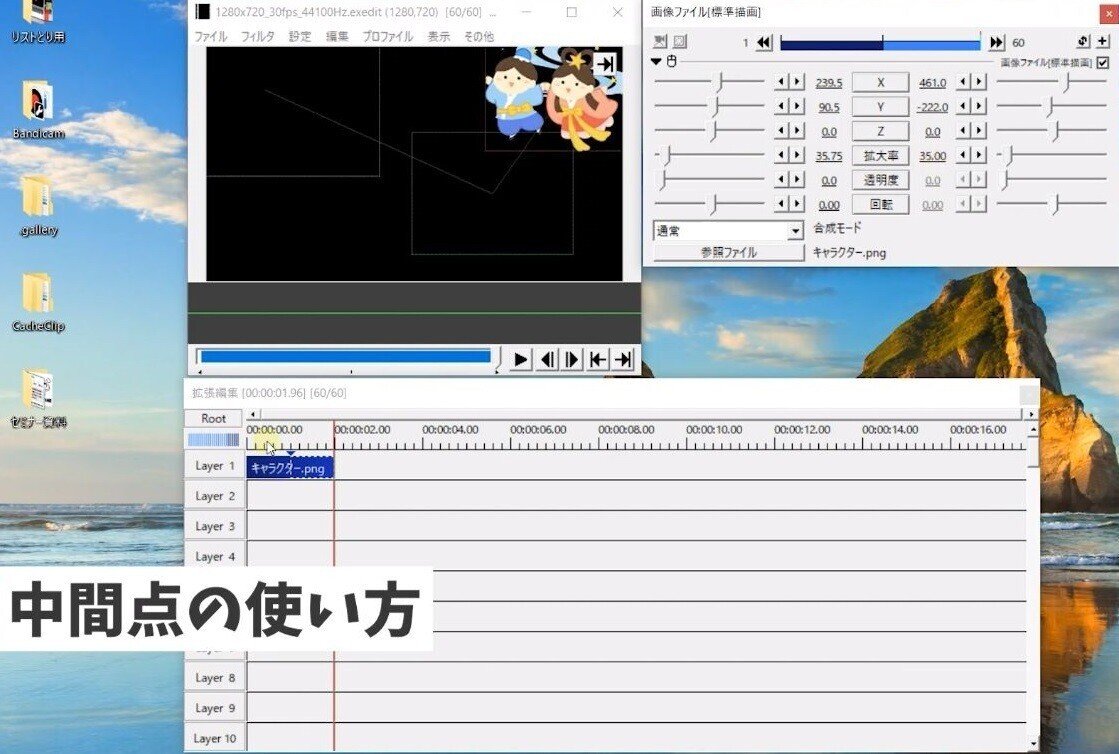This screenshot has width=1119, height=754.
Task: Toggle Layer 3 off in the timeline
Action: tap(215, 525)
